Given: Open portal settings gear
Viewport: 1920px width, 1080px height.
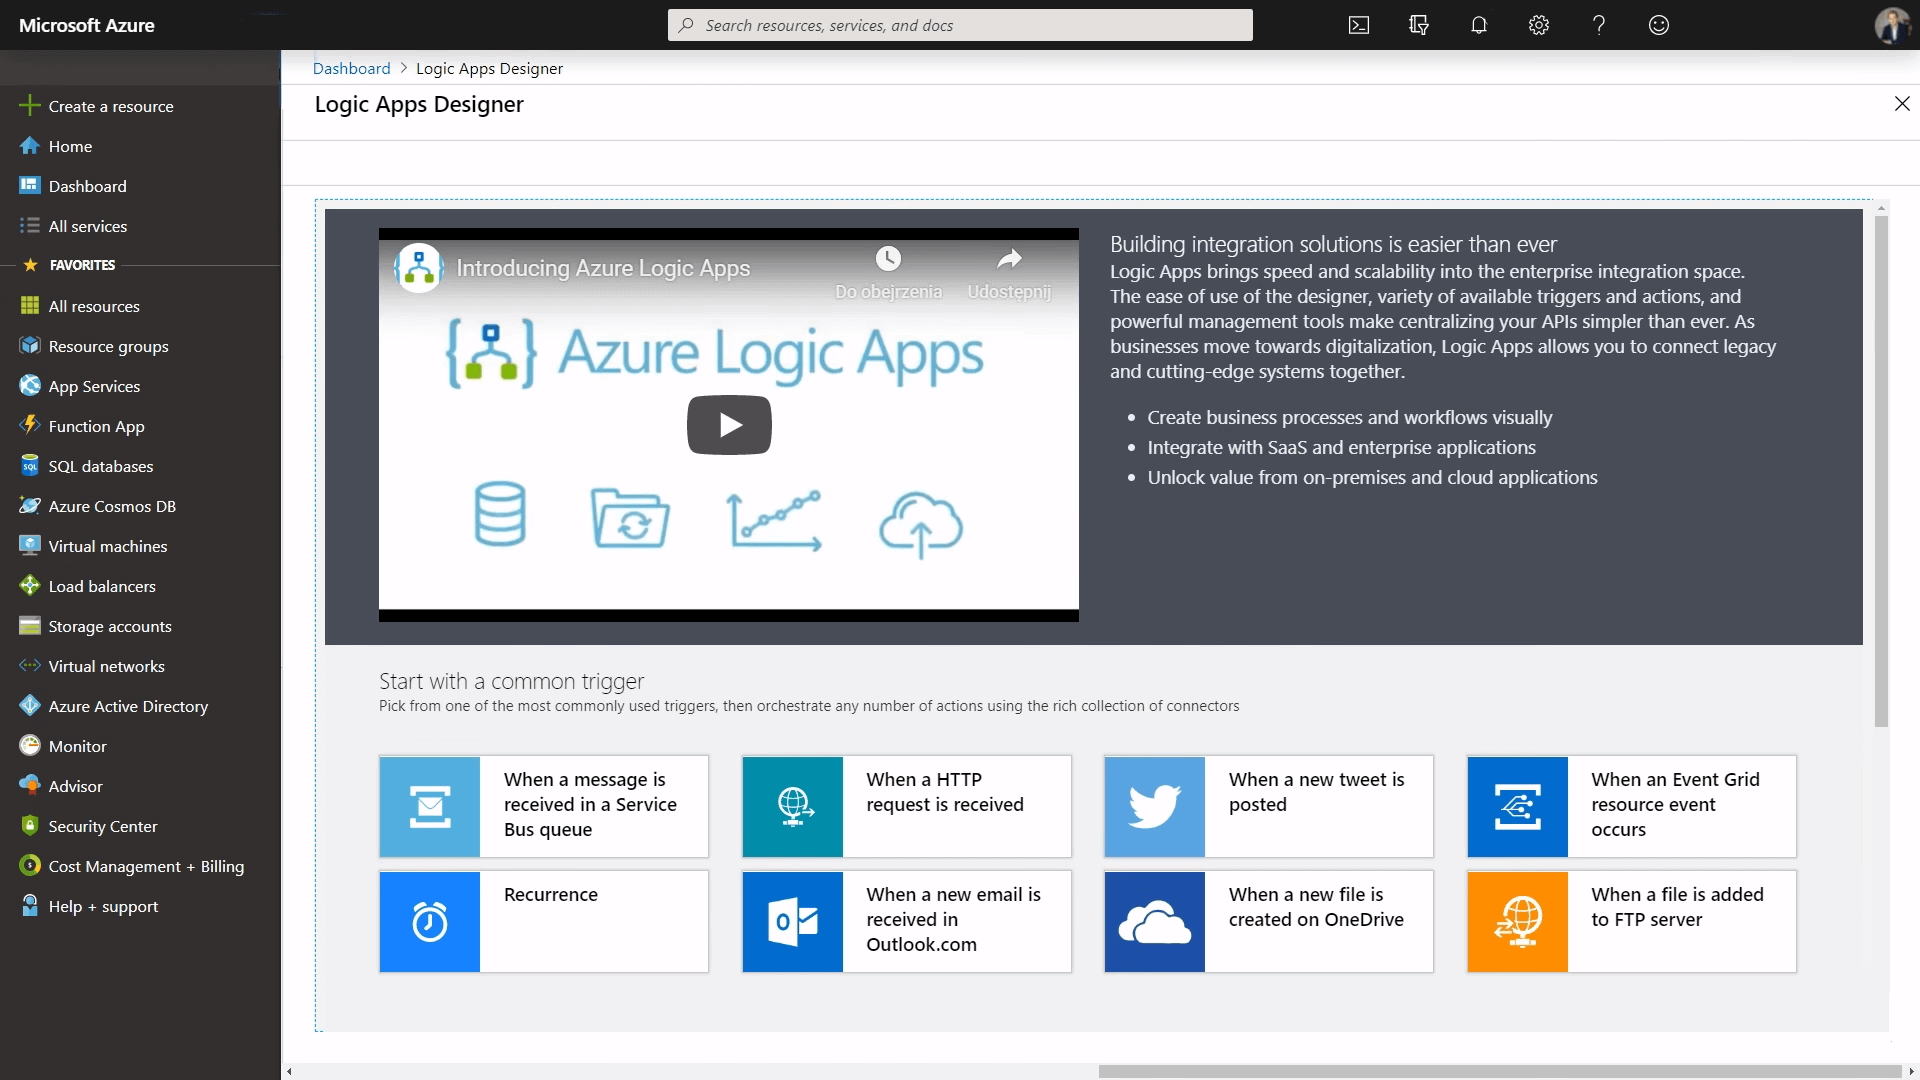Looking at the screenshot, I should pos(1538,25).
